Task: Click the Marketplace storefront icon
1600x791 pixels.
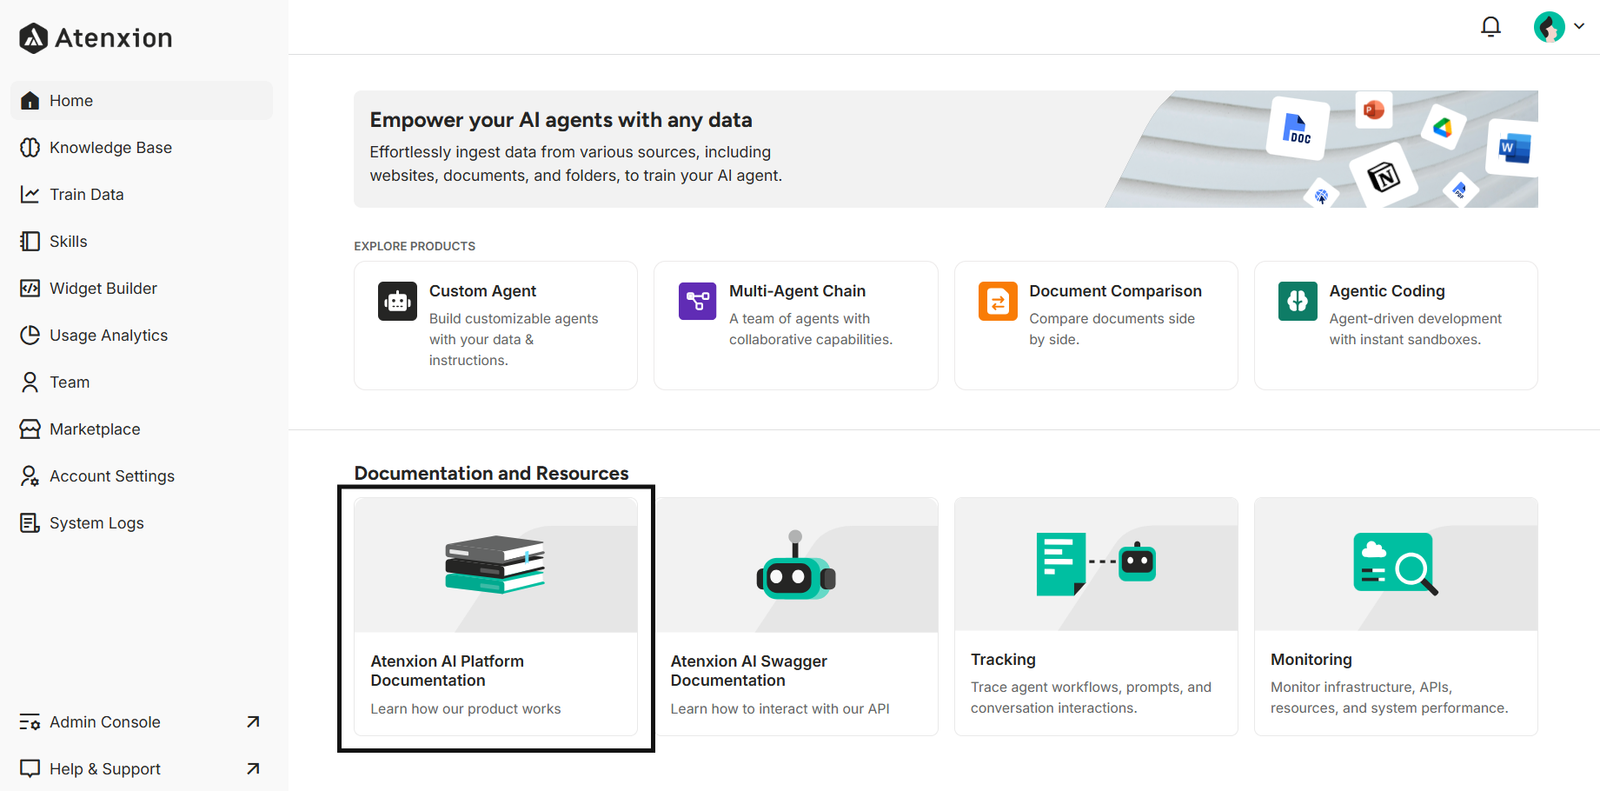Action: click(30, 429)
